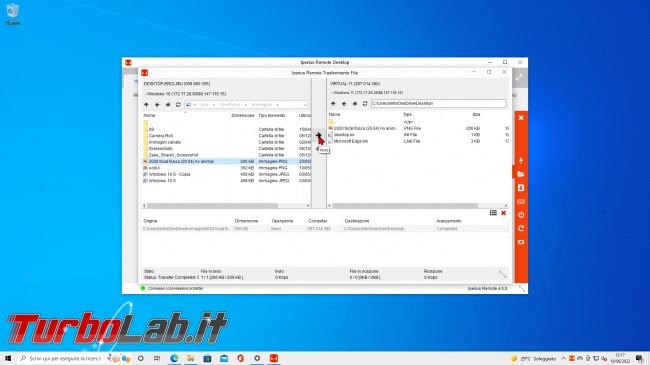Click remote panel horizontal scrollbar
Viewport: 650px width, 365px height.
click(405, 206)
